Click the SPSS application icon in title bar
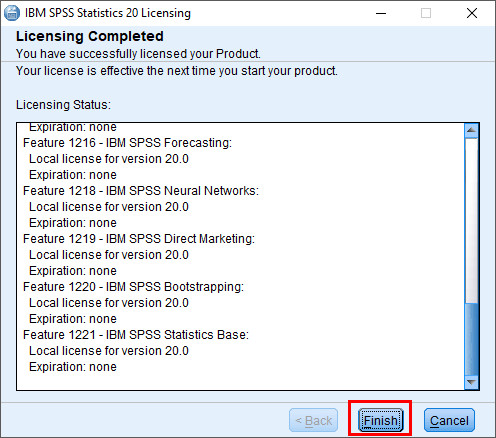The image size is (496, 438). (x=12, y=13)
